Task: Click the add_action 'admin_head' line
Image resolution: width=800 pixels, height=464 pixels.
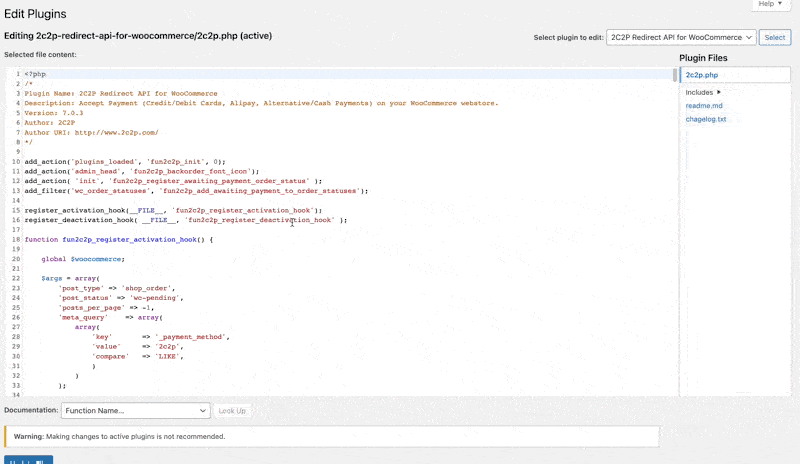Action: (x=142, y=171)
